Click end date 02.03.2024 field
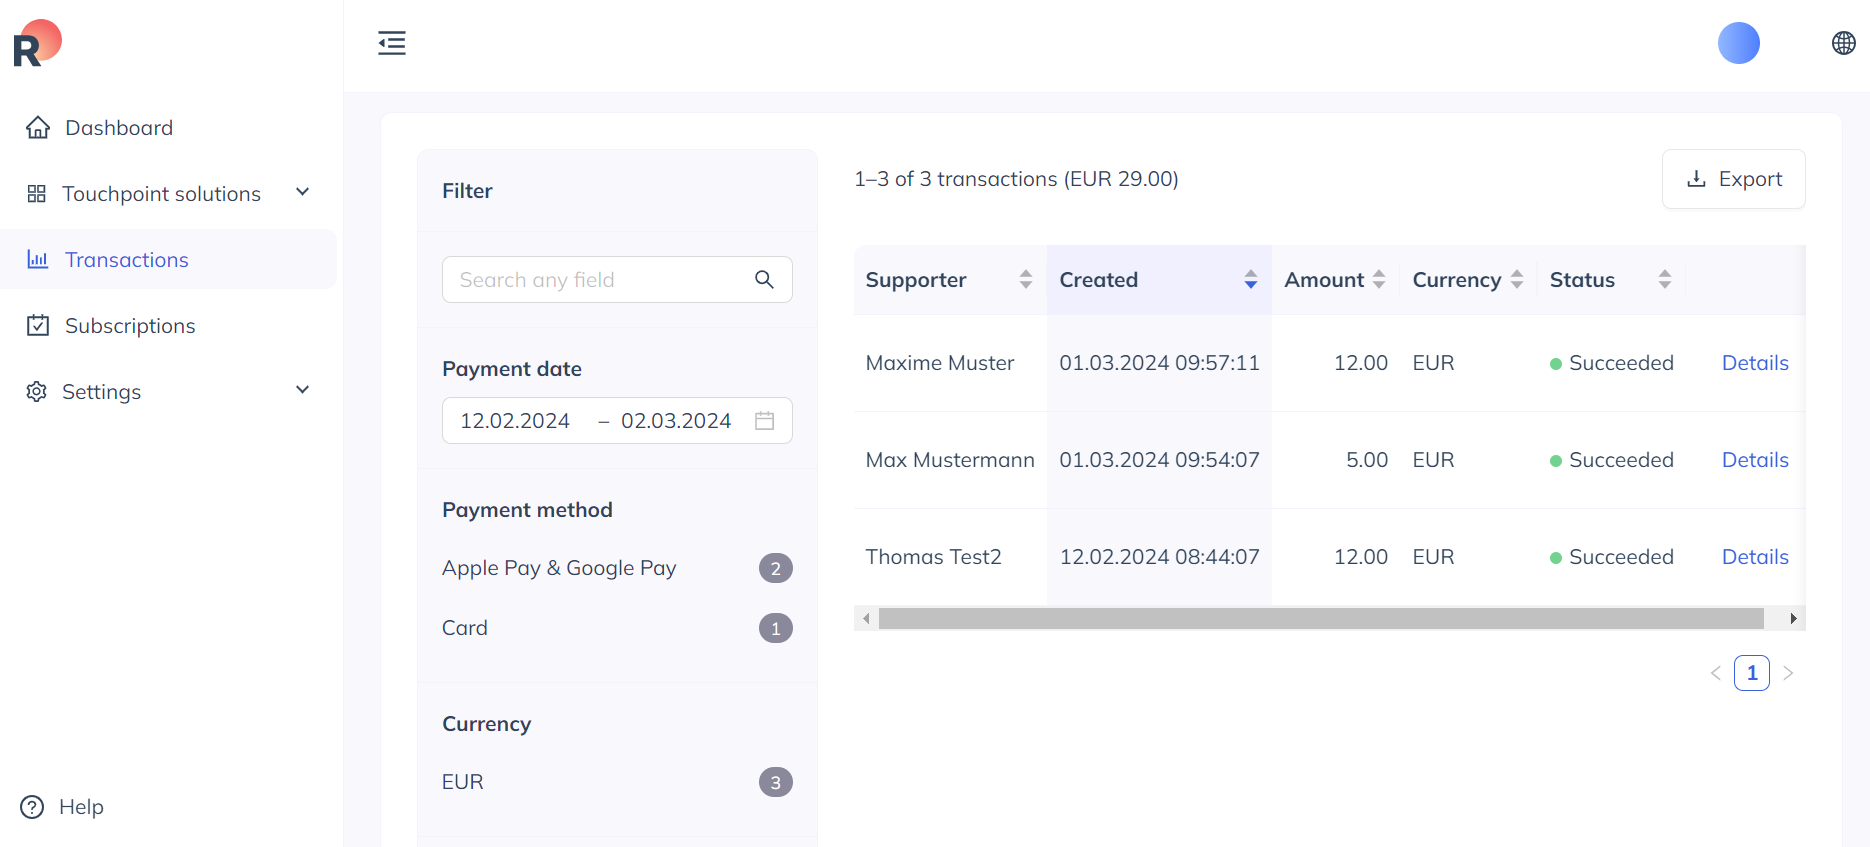The image size is (1870, 847). [x=676, y=421]
